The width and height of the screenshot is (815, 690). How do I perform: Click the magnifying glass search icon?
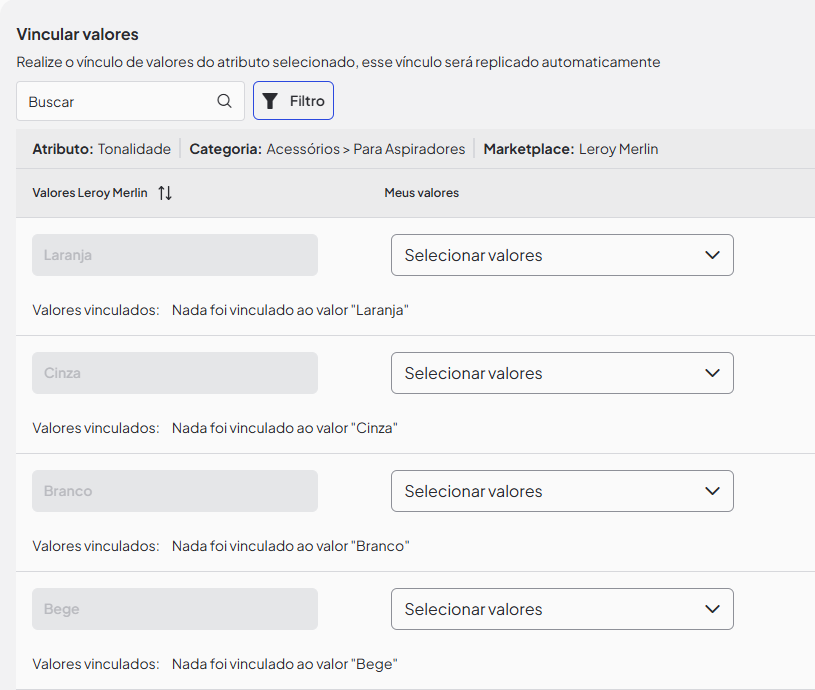tap(224, 101)
